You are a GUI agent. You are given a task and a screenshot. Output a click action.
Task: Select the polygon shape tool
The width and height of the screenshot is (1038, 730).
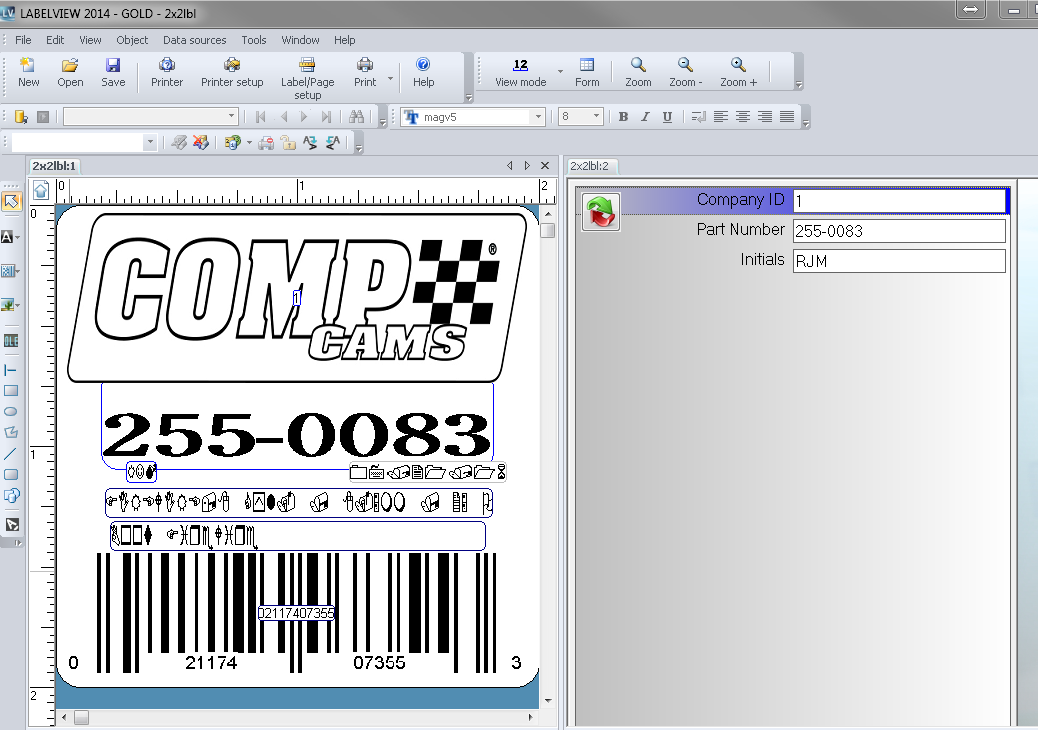tap(11, 432)
